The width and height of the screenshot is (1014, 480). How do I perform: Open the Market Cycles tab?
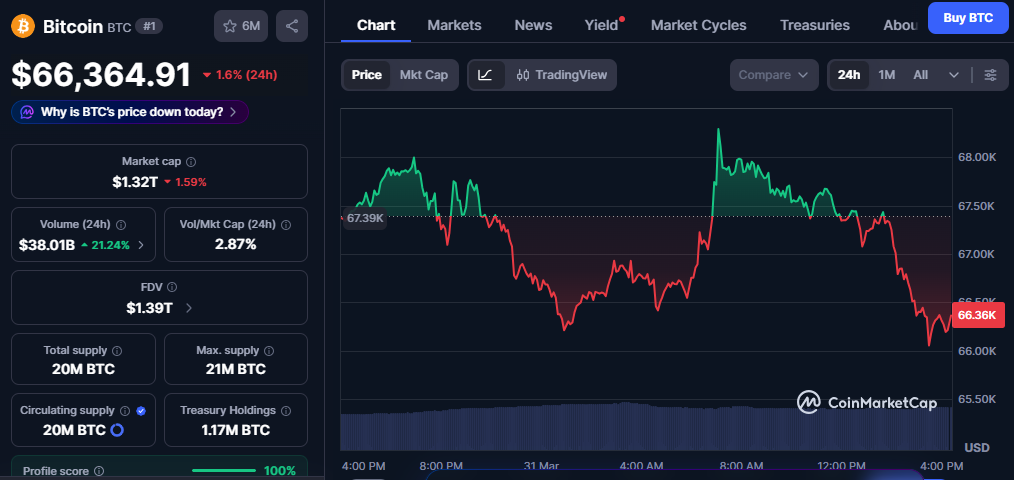click(698, 25)
